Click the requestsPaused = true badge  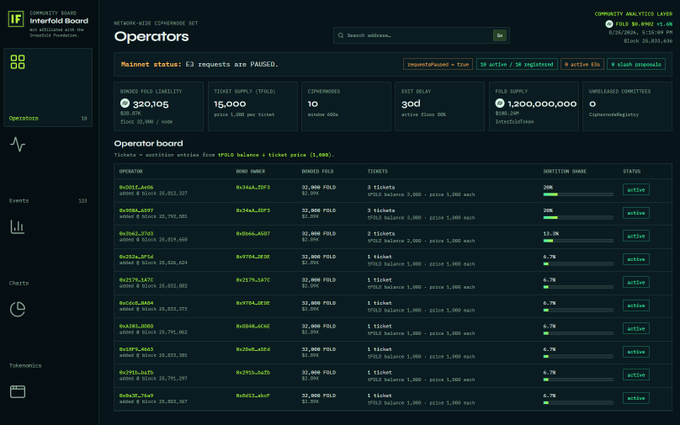[x=438, y=64]
